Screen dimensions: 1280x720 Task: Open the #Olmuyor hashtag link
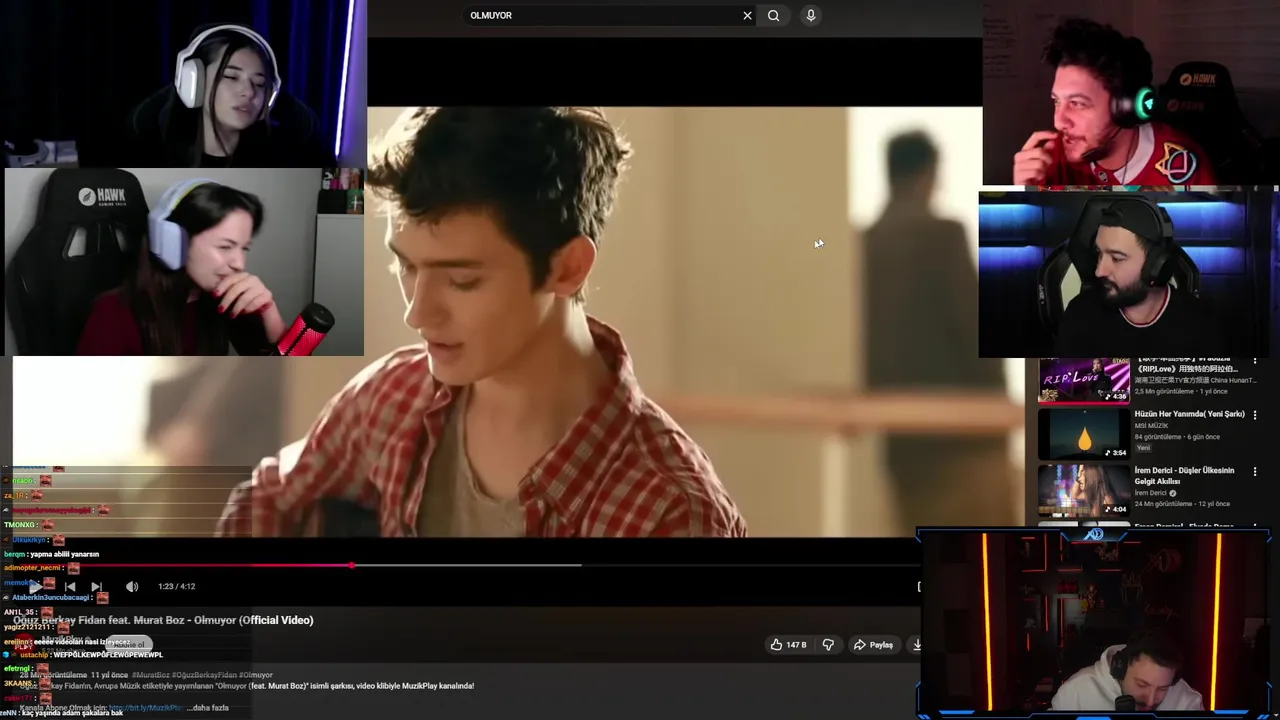click(255, 675)
